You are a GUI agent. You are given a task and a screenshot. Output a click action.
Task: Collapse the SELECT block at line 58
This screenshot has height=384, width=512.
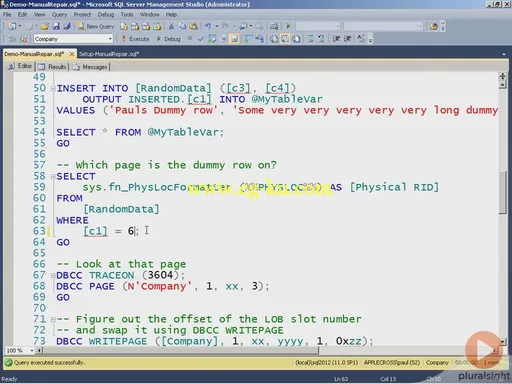click(x=53, y=177)
